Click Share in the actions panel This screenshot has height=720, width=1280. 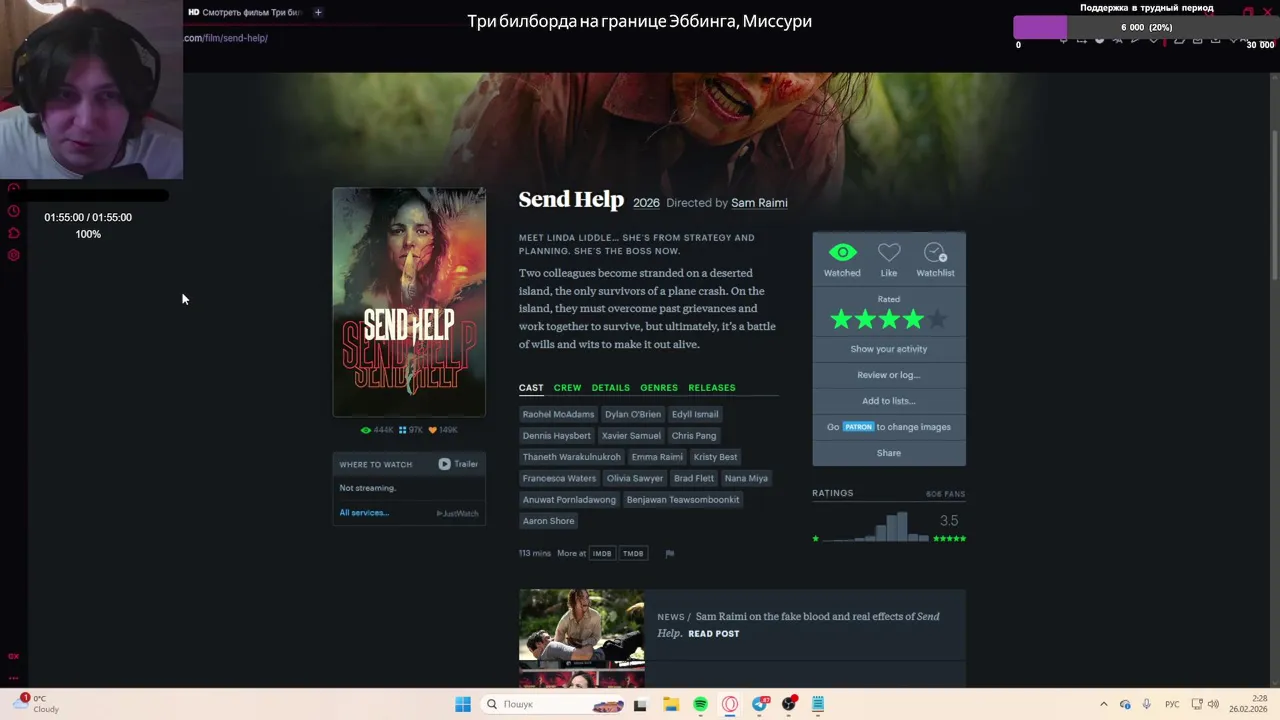point(889,453)
